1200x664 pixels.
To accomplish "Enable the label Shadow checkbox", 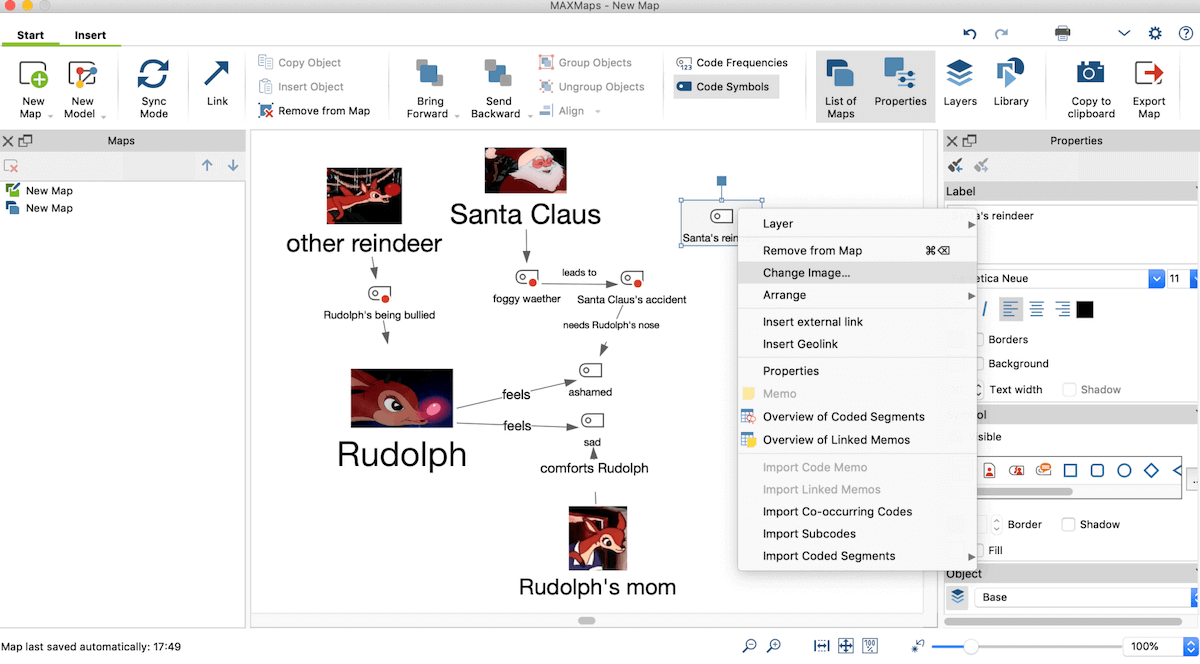I will click(1069, 390).
